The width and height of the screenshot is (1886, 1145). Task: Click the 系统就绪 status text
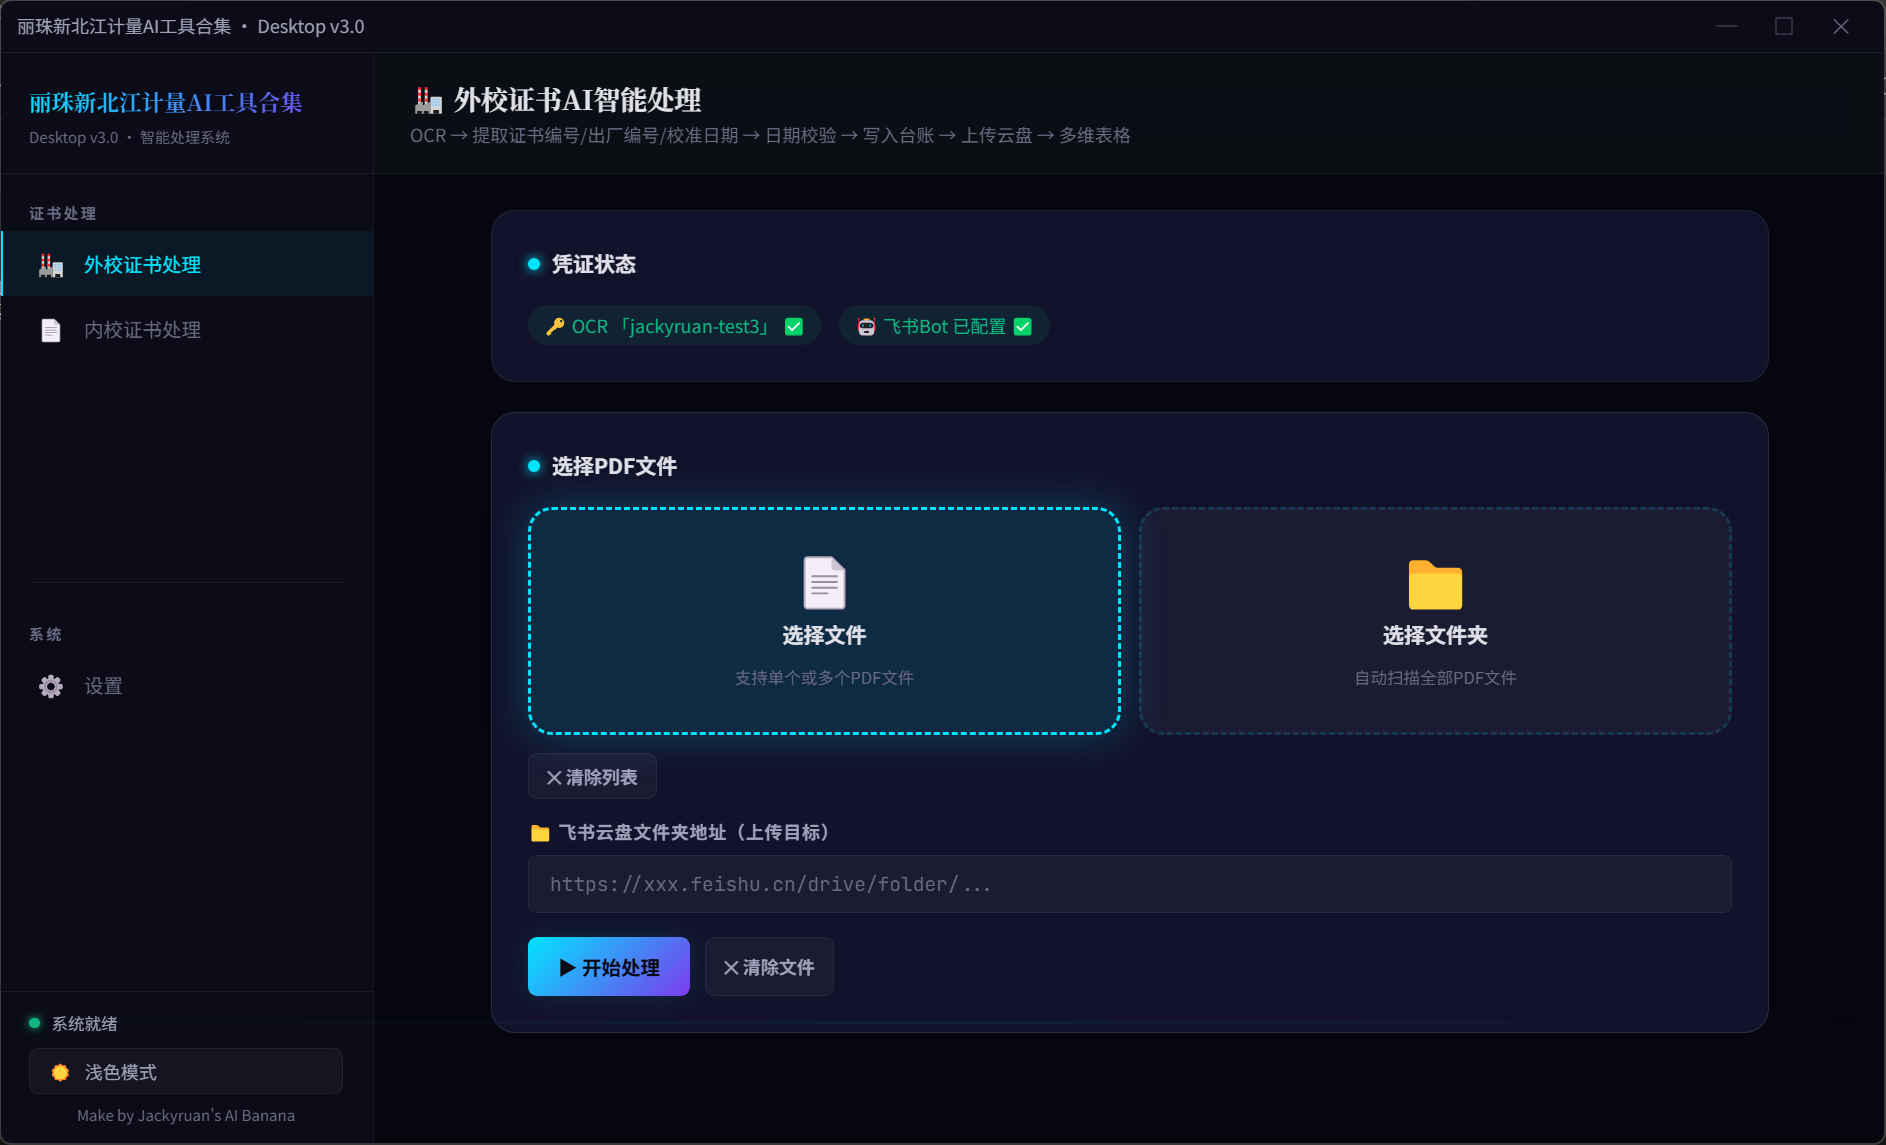(85, 1023)
